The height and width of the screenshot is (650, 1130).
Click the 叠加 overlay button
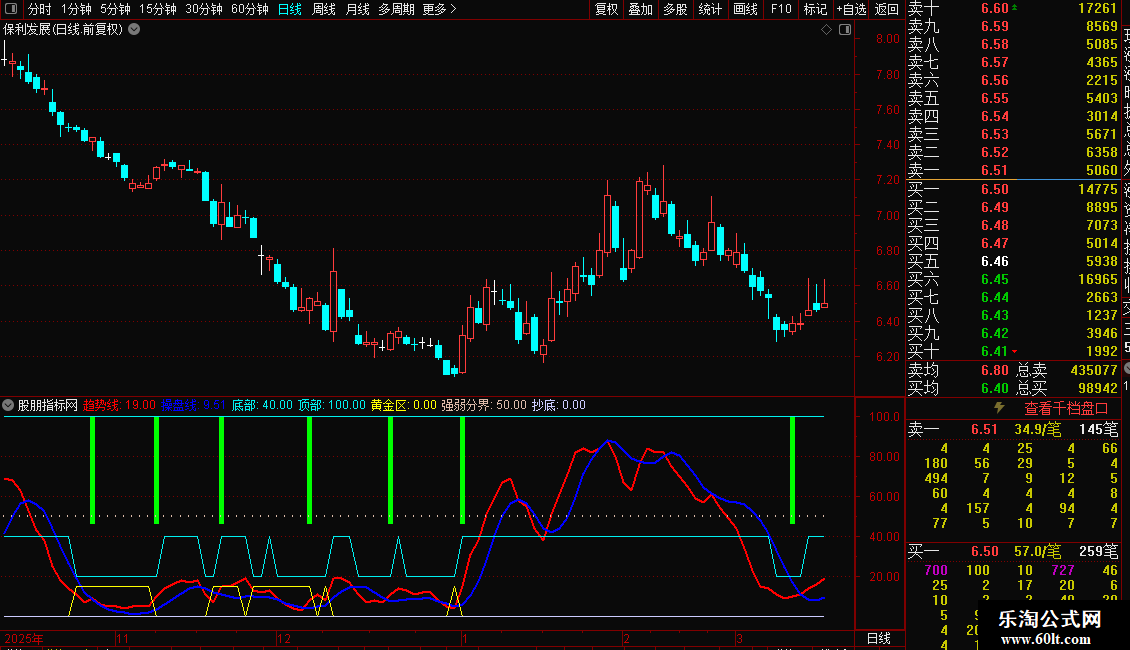coord(641,9)
